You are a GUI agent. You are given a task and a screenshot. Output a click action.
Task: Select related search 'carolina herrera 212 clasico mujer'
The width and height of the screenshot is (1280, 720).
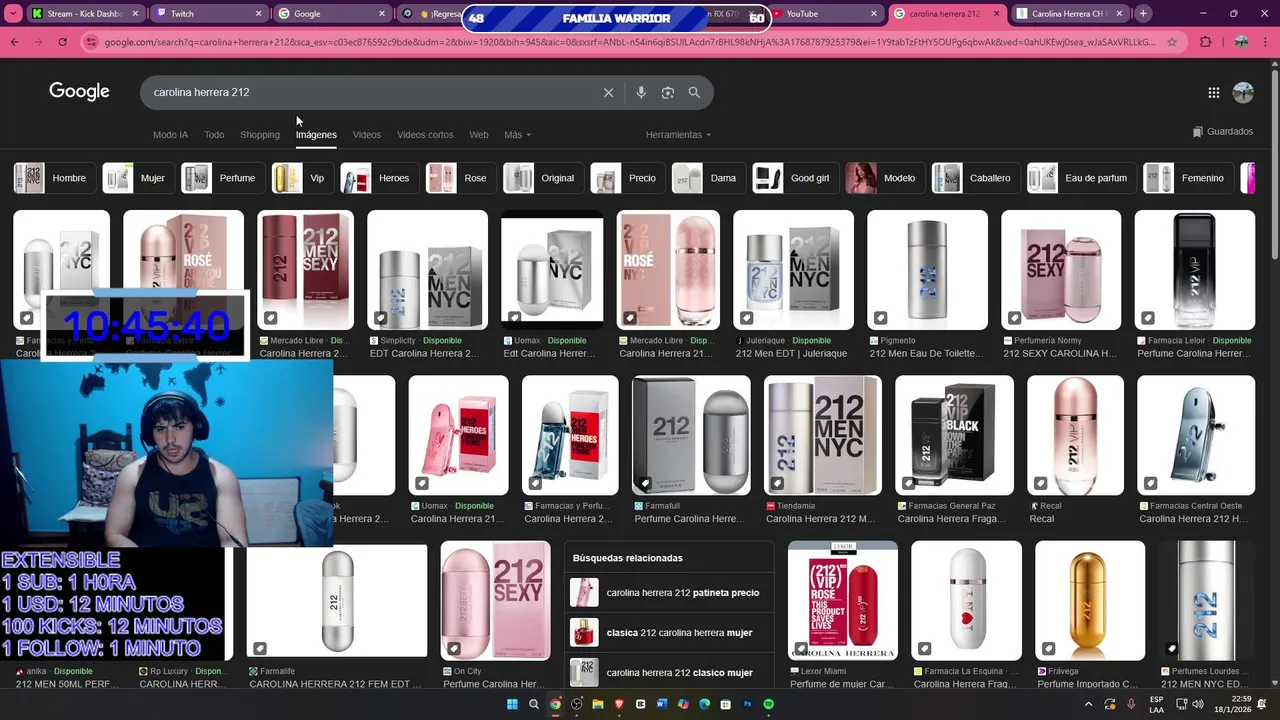669,672
